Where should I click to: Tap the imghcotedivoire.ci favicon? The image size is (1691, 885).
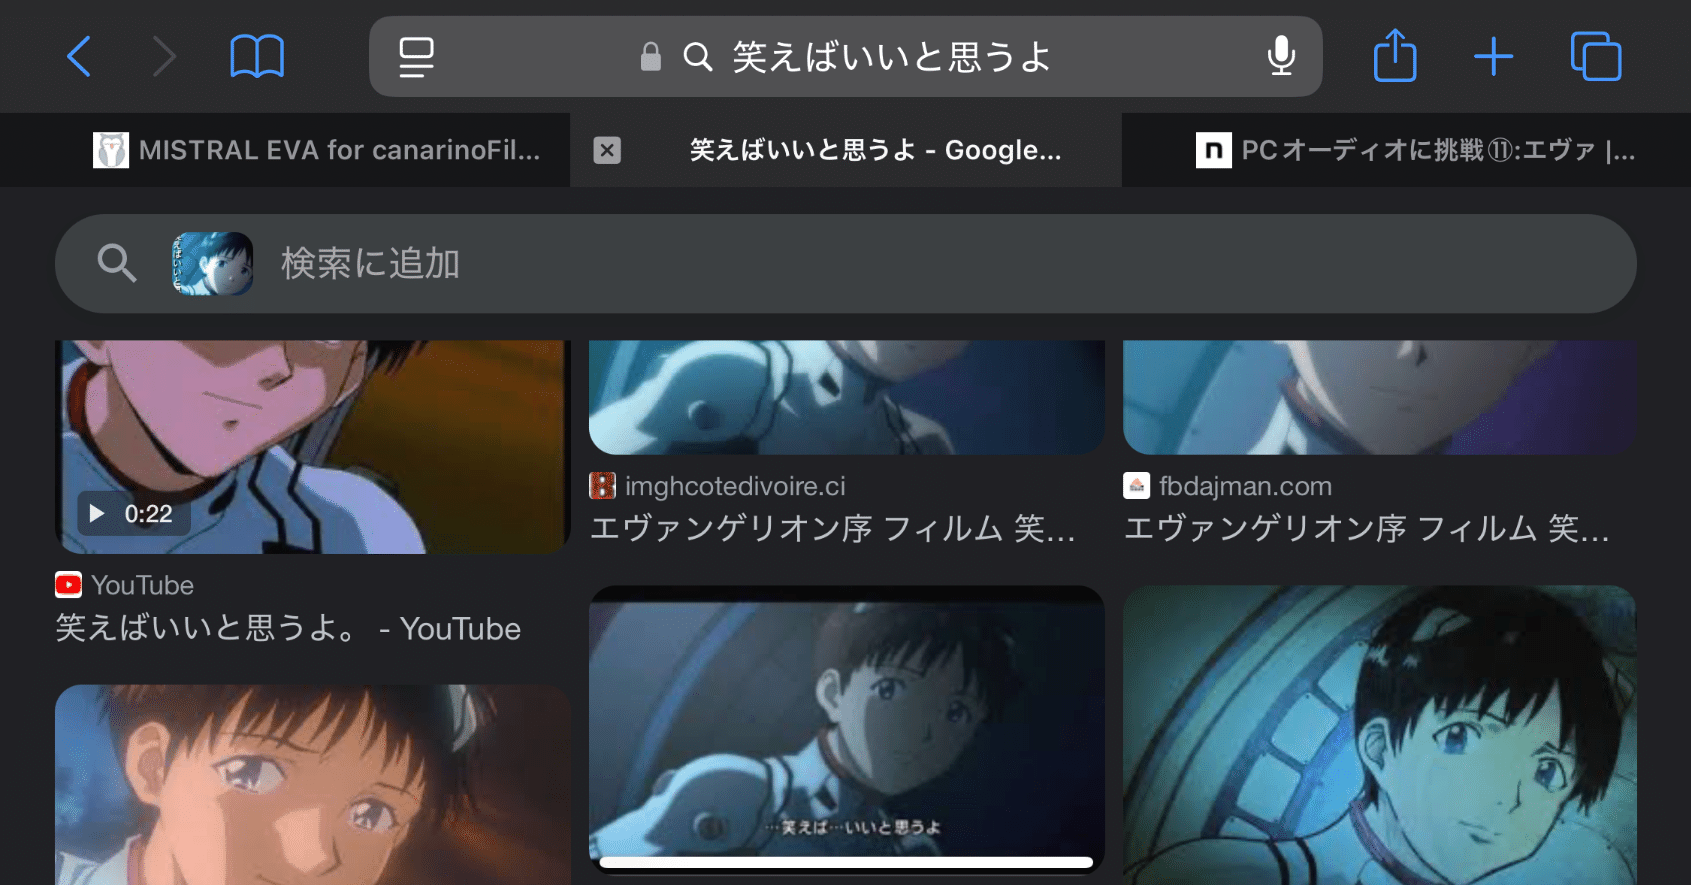point(602,486)
